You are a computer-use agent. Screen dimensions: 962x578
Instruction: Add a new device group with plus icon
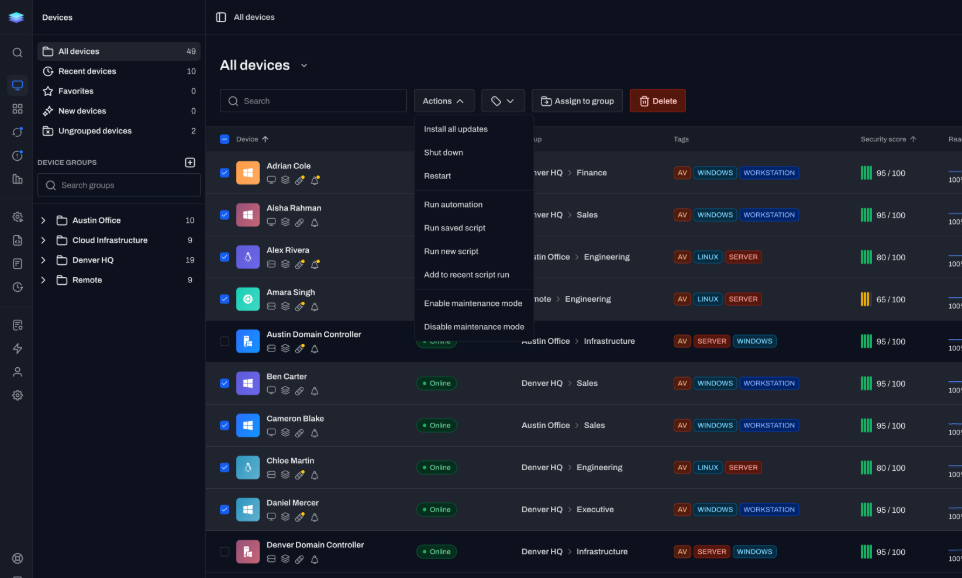coord(190,163)
